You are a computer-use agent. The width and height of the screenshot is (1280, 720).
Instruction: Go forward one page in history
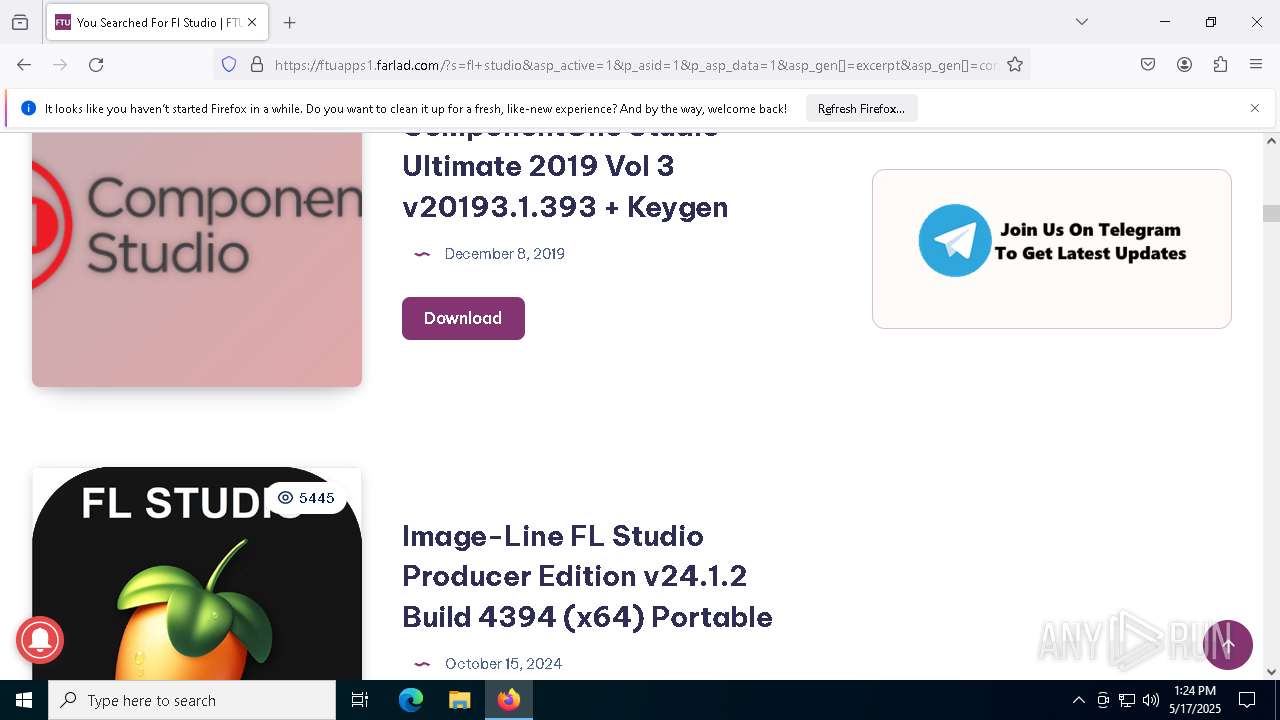60,65
